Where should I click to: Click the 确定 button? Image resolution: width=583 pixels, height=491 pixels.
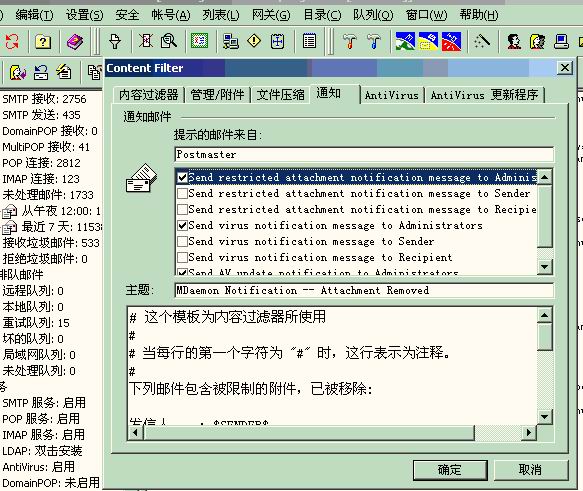pos(450,470)
